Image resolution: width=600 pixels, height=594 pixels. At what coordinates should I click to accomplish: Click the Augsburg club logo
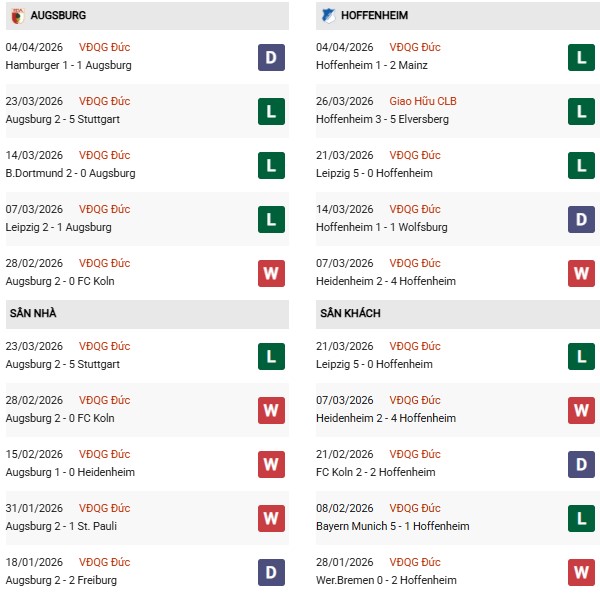17,15
